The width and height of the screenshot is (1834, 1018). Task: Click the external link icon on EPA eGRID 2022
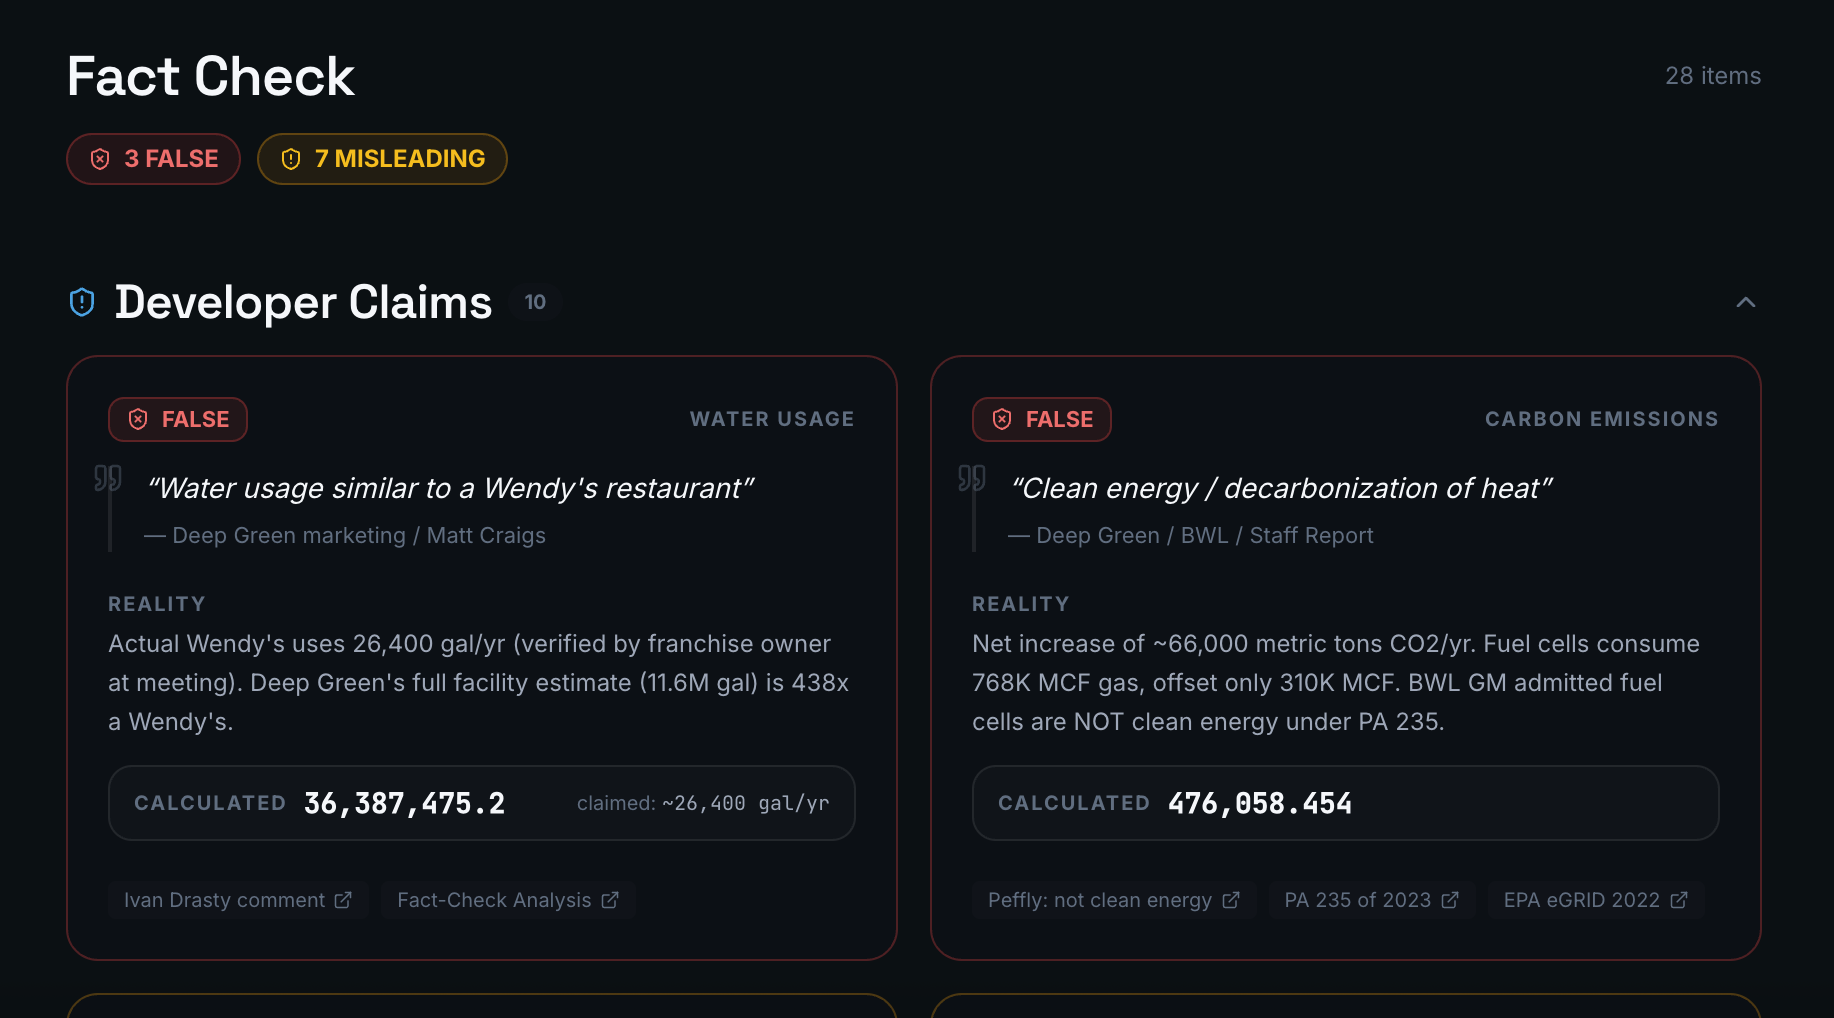point(1679,899)
